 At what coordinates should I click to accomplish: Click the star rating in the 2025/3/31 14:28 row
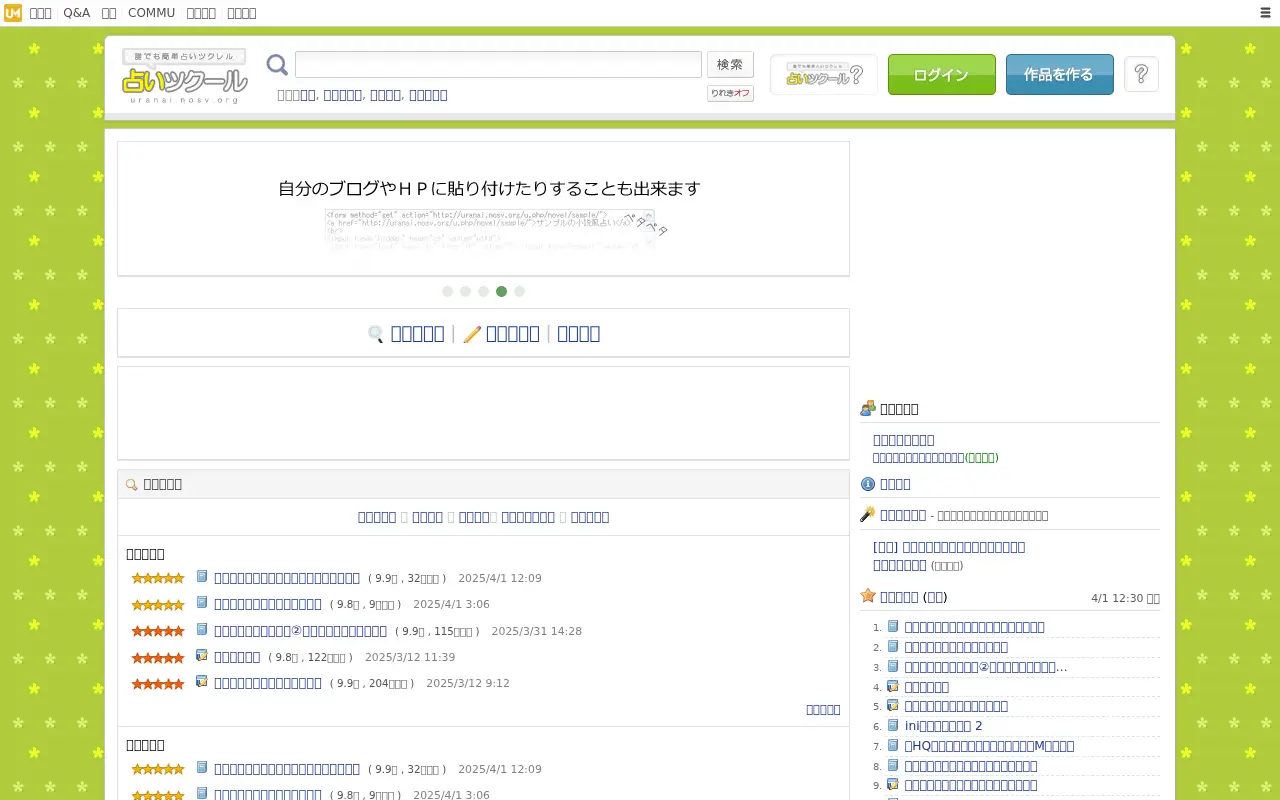(x=158, y=631)
